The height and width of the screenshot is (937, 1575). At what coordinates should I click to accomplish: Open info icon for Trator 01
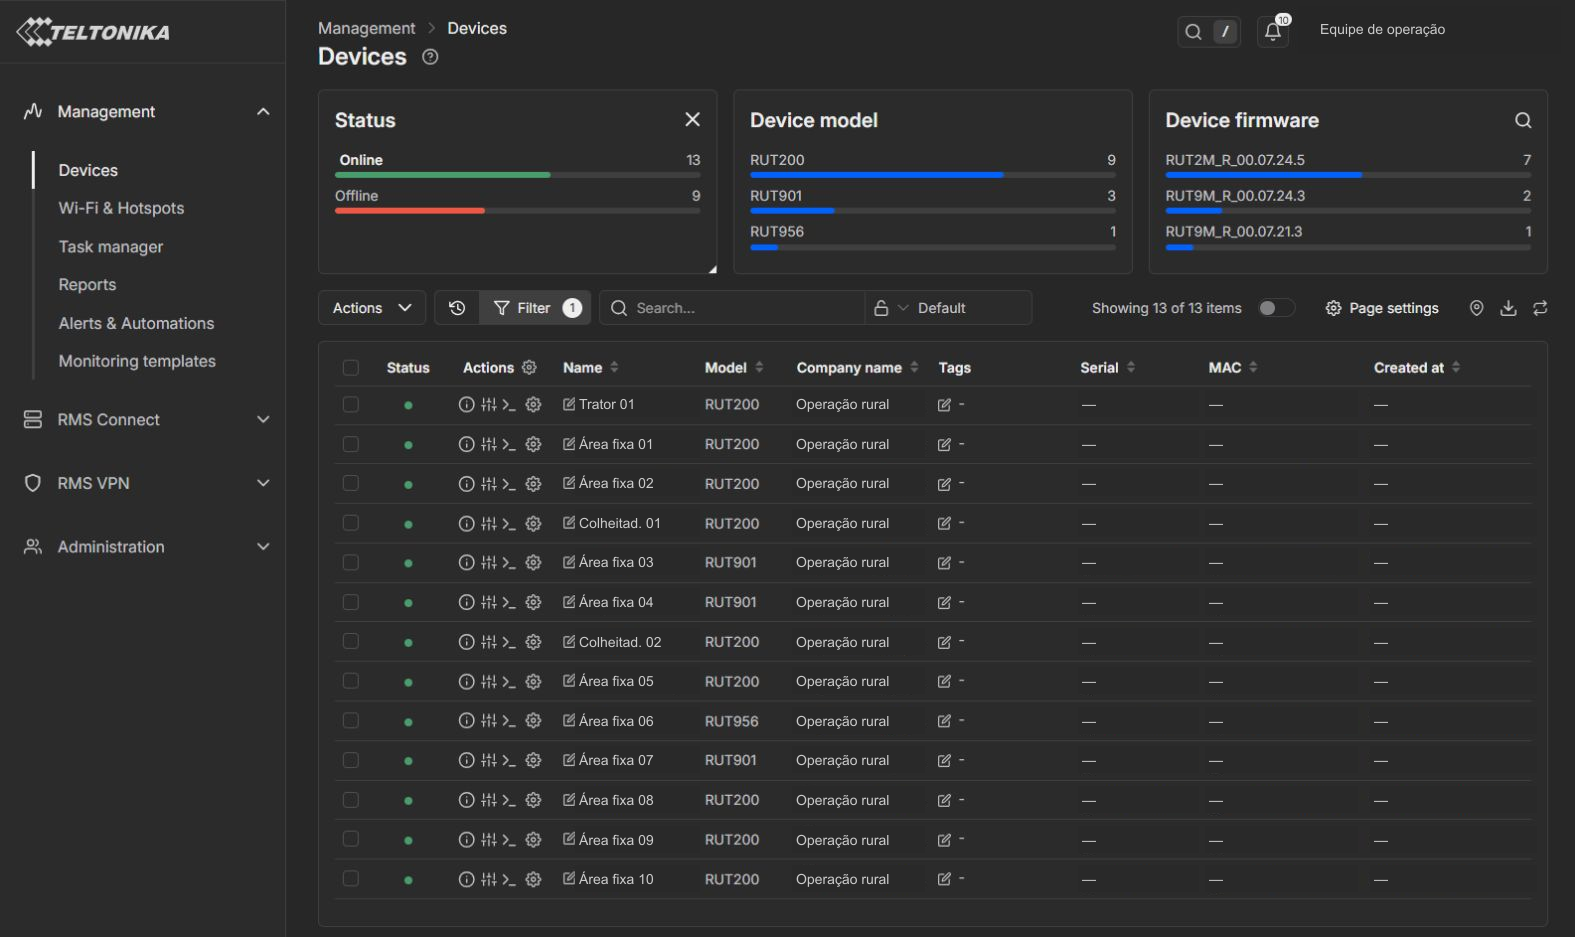tap(466, 405)
